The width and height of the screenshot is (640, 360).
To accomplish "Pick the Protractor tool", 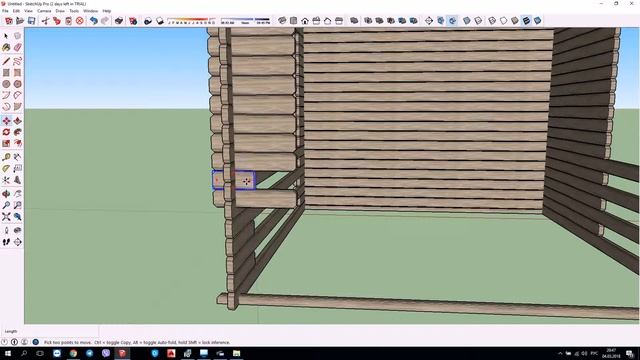I will tap(6, 169).
